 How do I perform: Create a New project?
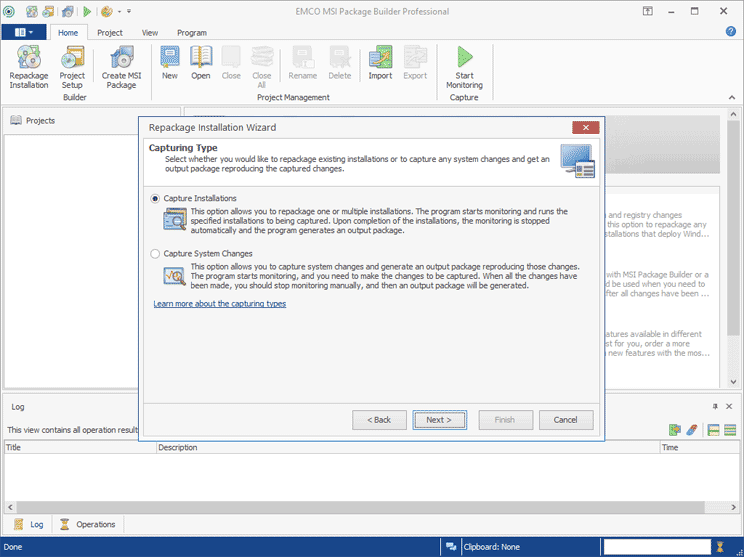pos(170,63)
